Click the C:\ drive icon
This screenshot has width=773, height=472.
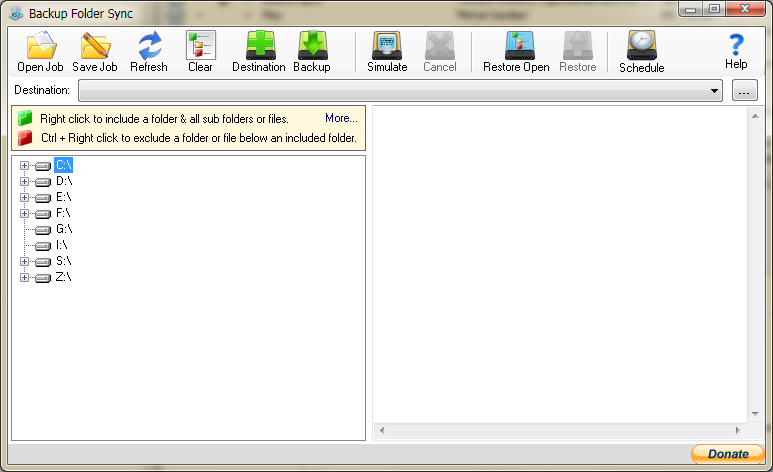point(43,166)
